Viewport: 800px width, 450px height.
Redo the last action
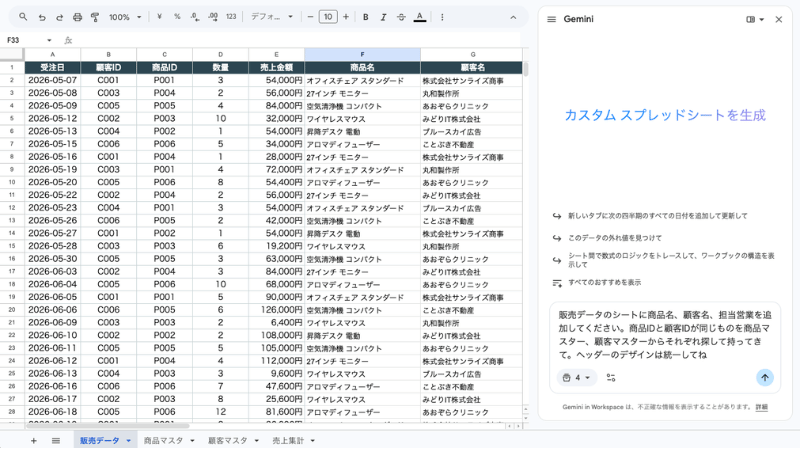point(60,17)
